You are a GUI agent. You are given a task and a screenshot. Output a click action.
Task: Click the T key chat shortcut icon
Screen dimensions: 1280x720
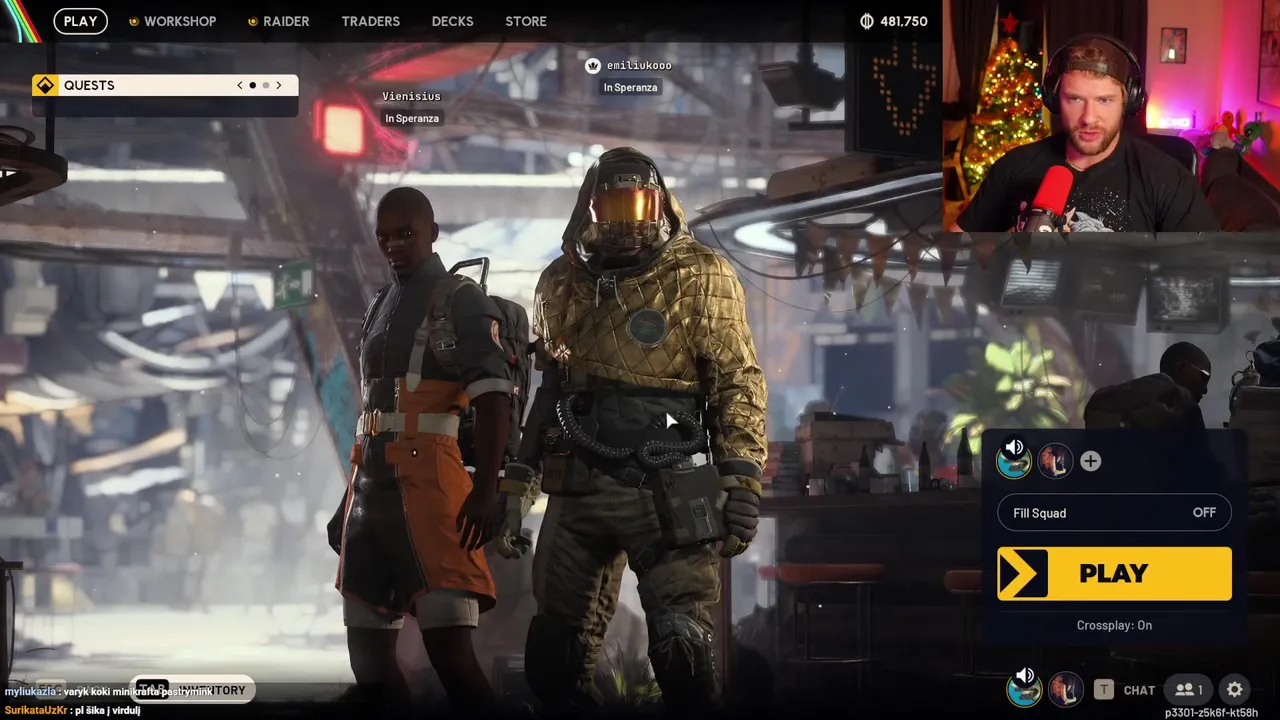coord(1103,690)
